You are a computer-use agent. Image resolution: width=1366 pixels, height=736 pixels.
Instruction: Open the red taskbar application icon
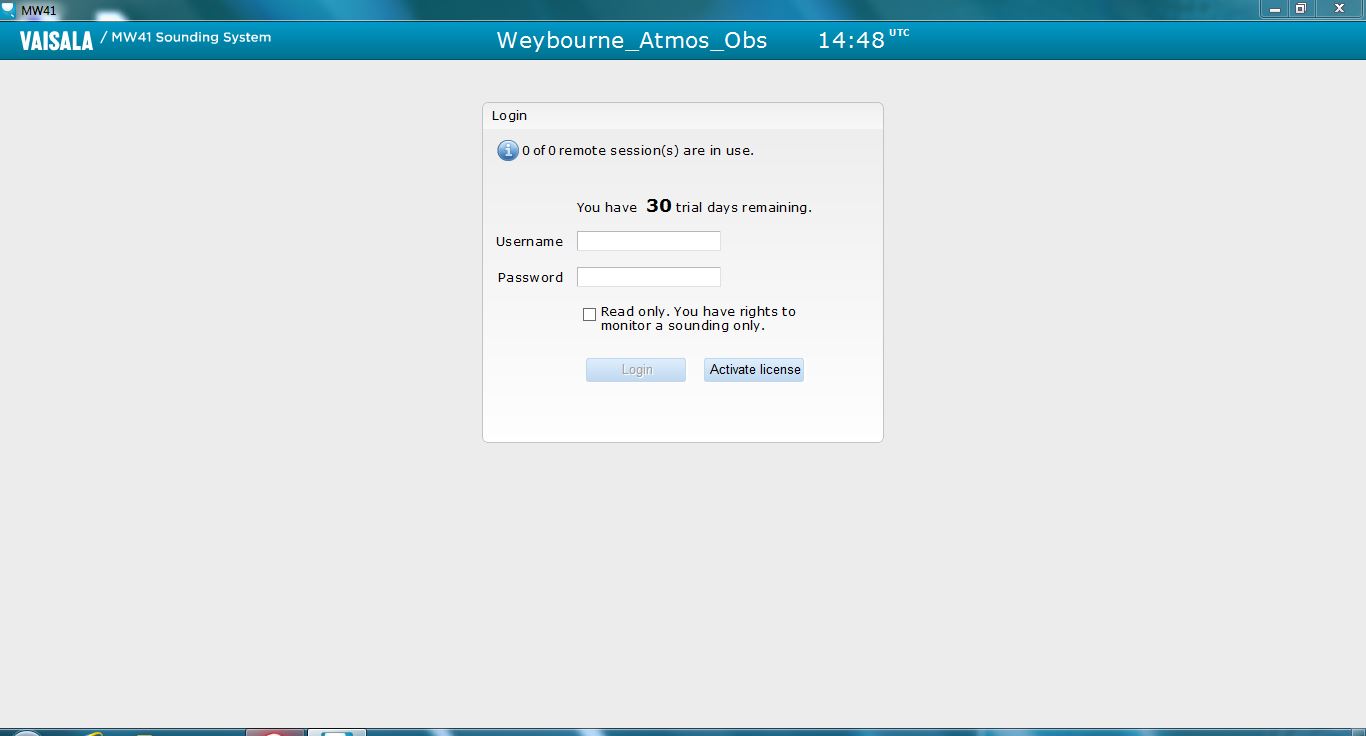(273, 732)
